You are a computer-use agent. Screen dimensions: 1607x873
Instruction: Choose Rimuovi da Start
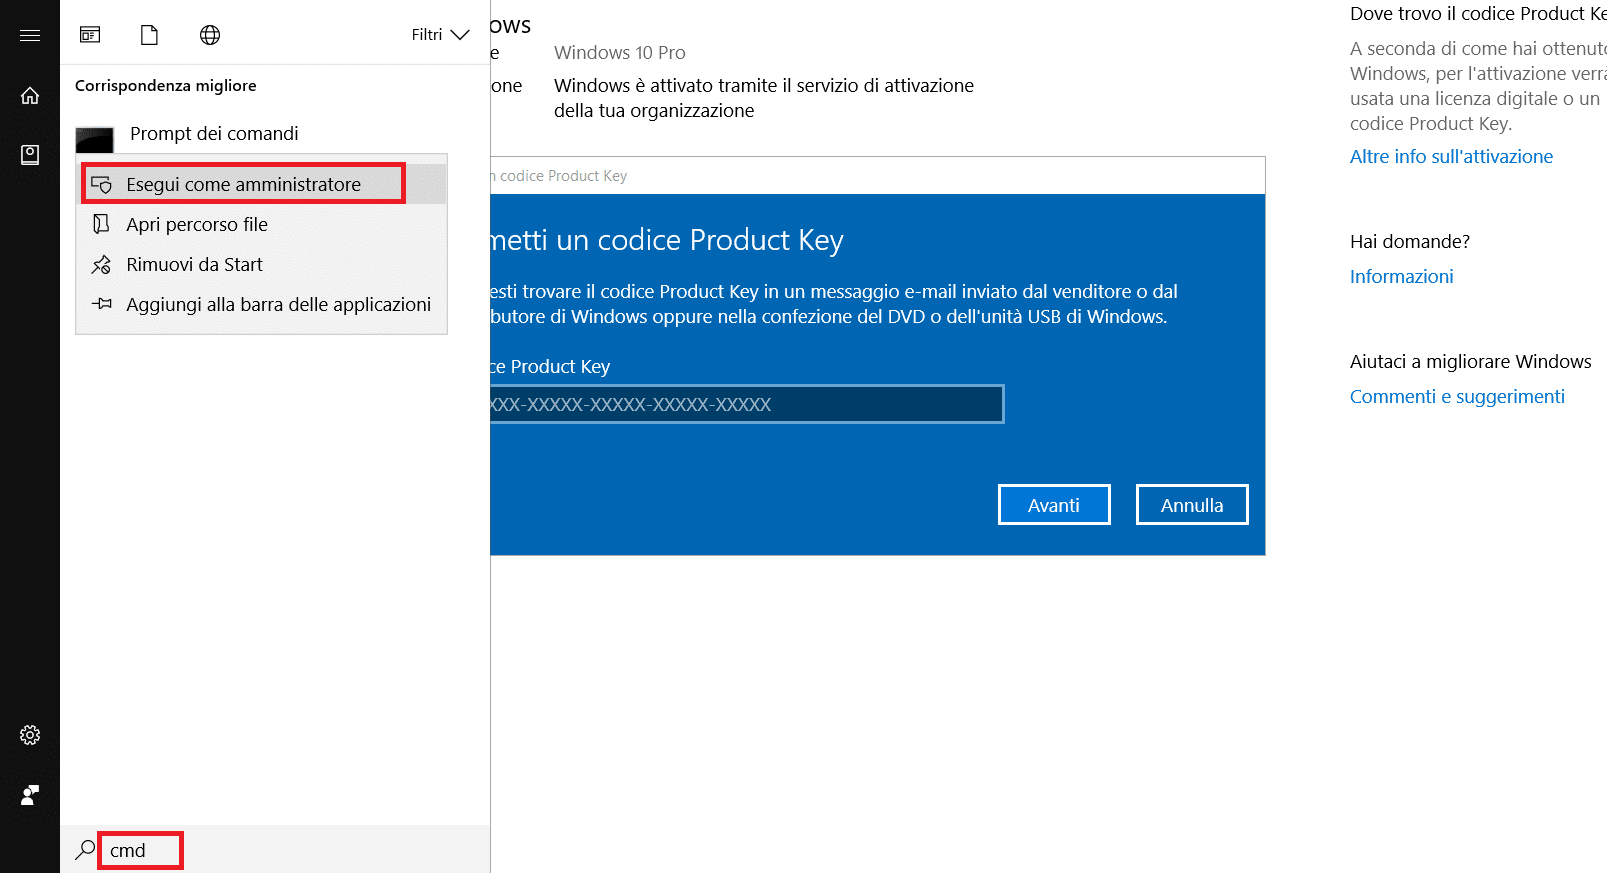[x=262, y=264]
